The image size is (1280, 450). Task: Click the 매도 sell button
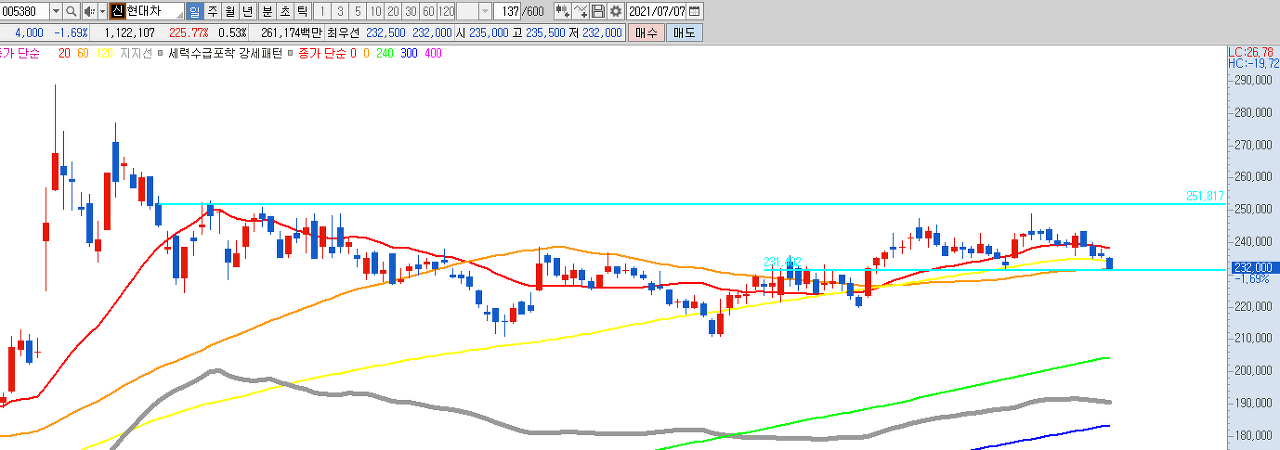point(684,33)
